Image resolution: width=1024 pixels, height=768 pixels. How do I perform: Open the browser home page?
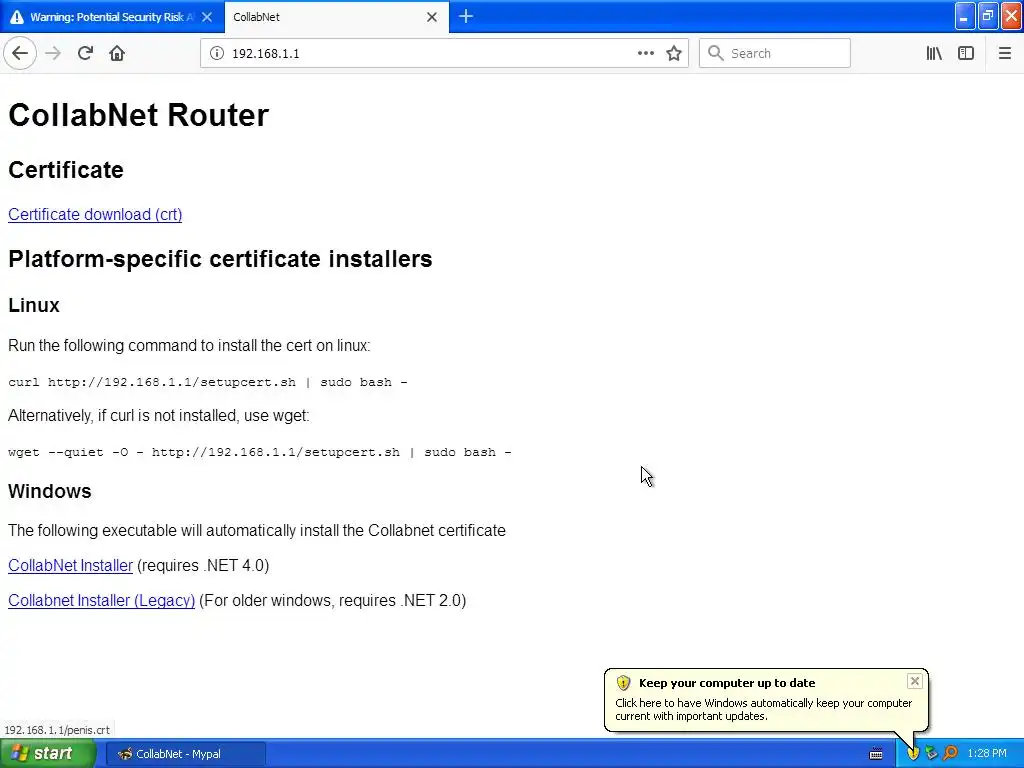point(117,53)
